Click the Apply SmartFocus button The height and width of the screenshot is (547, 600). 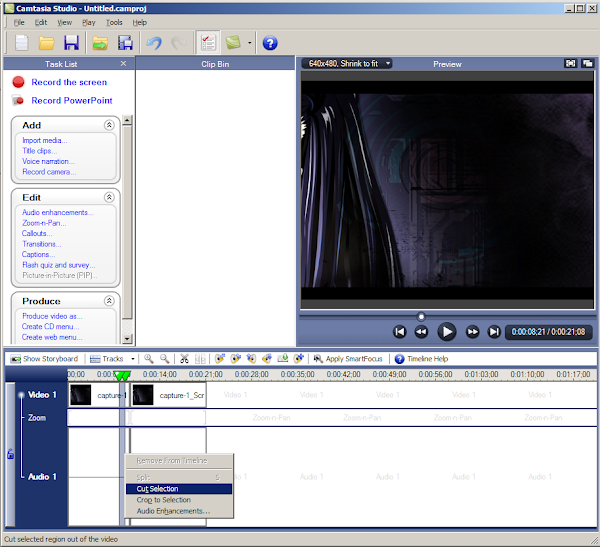pyautogui.click(x=349, y=358)
